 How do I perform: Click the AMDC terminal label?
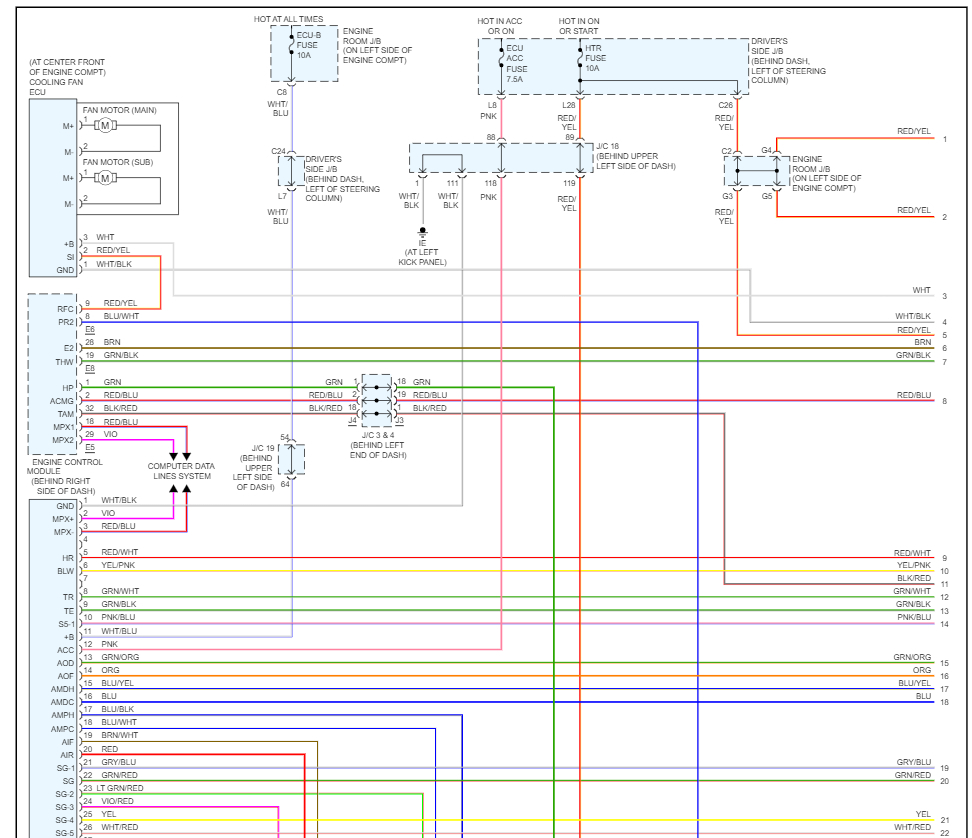(x=62, y=702)
